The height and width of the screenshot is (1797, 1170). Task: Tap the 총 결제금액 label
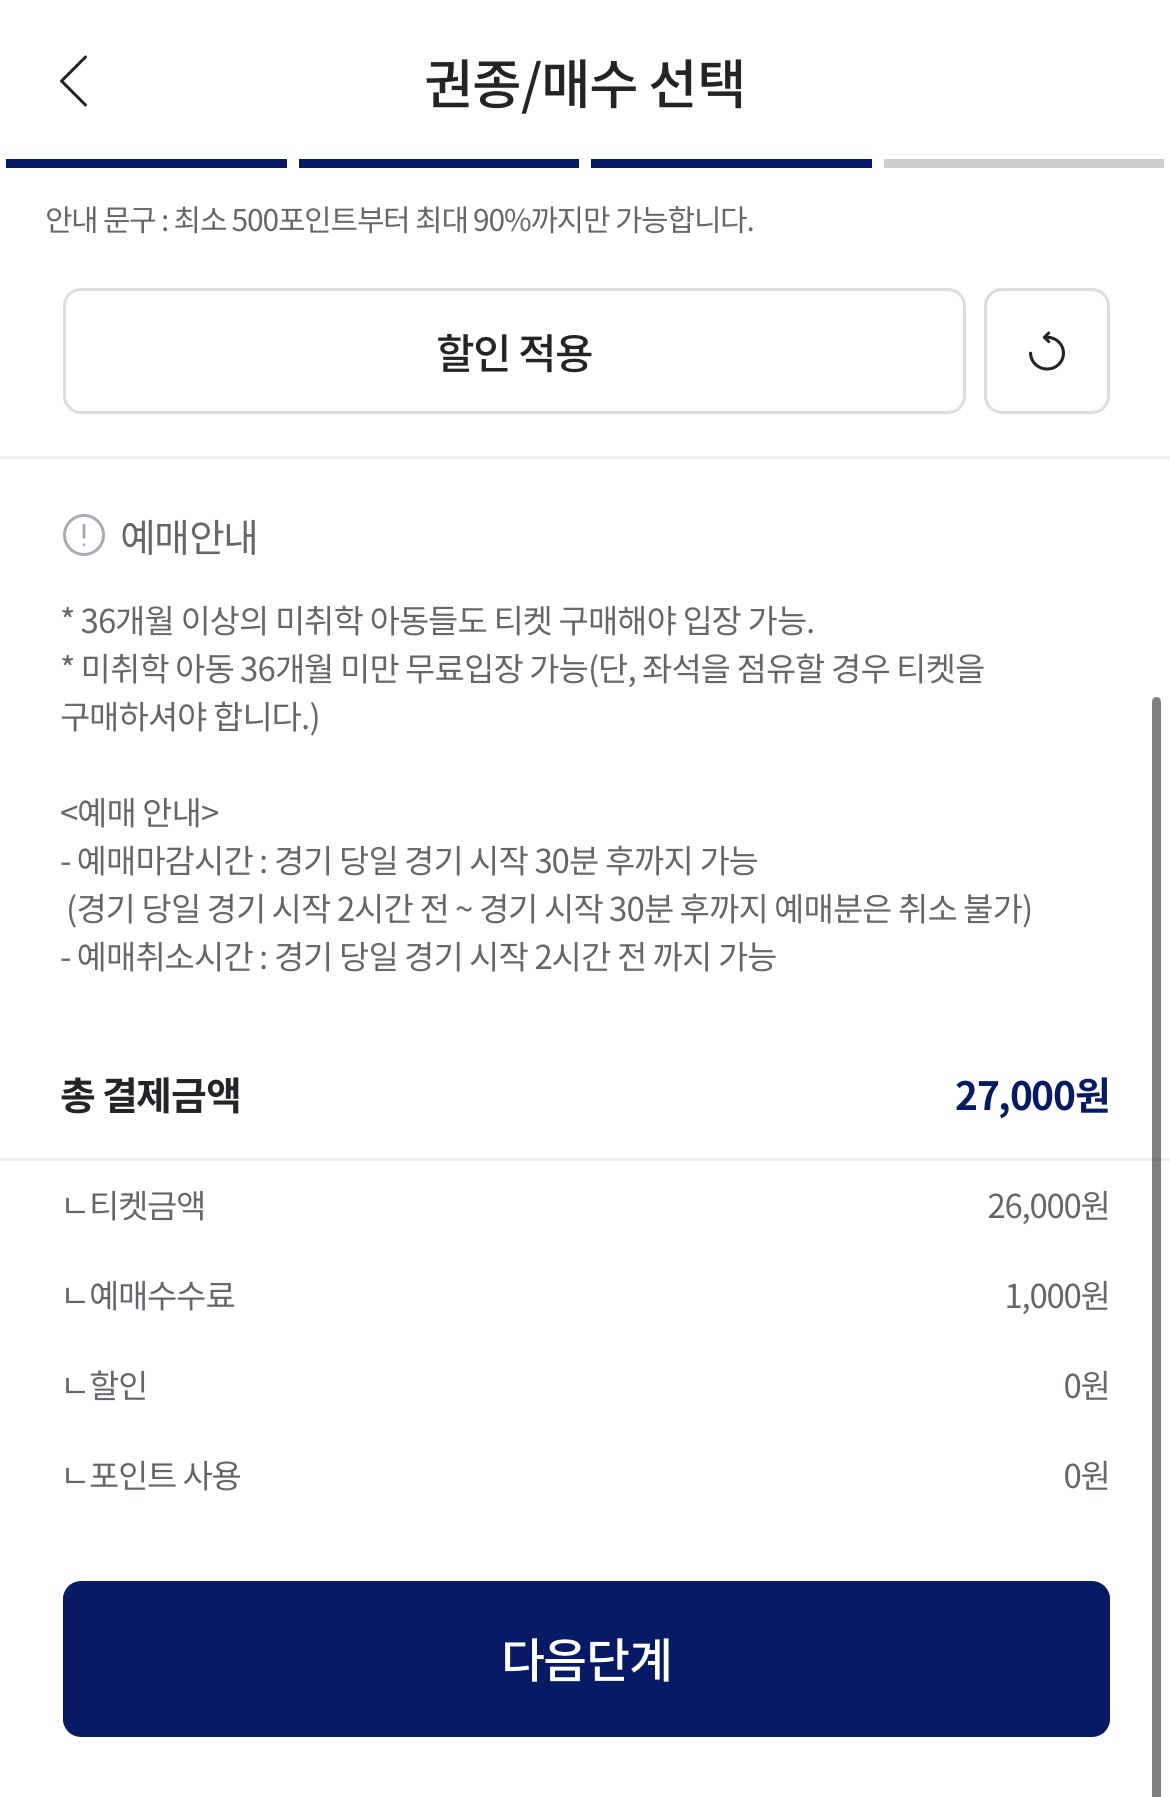click(x=150, y=1095)
